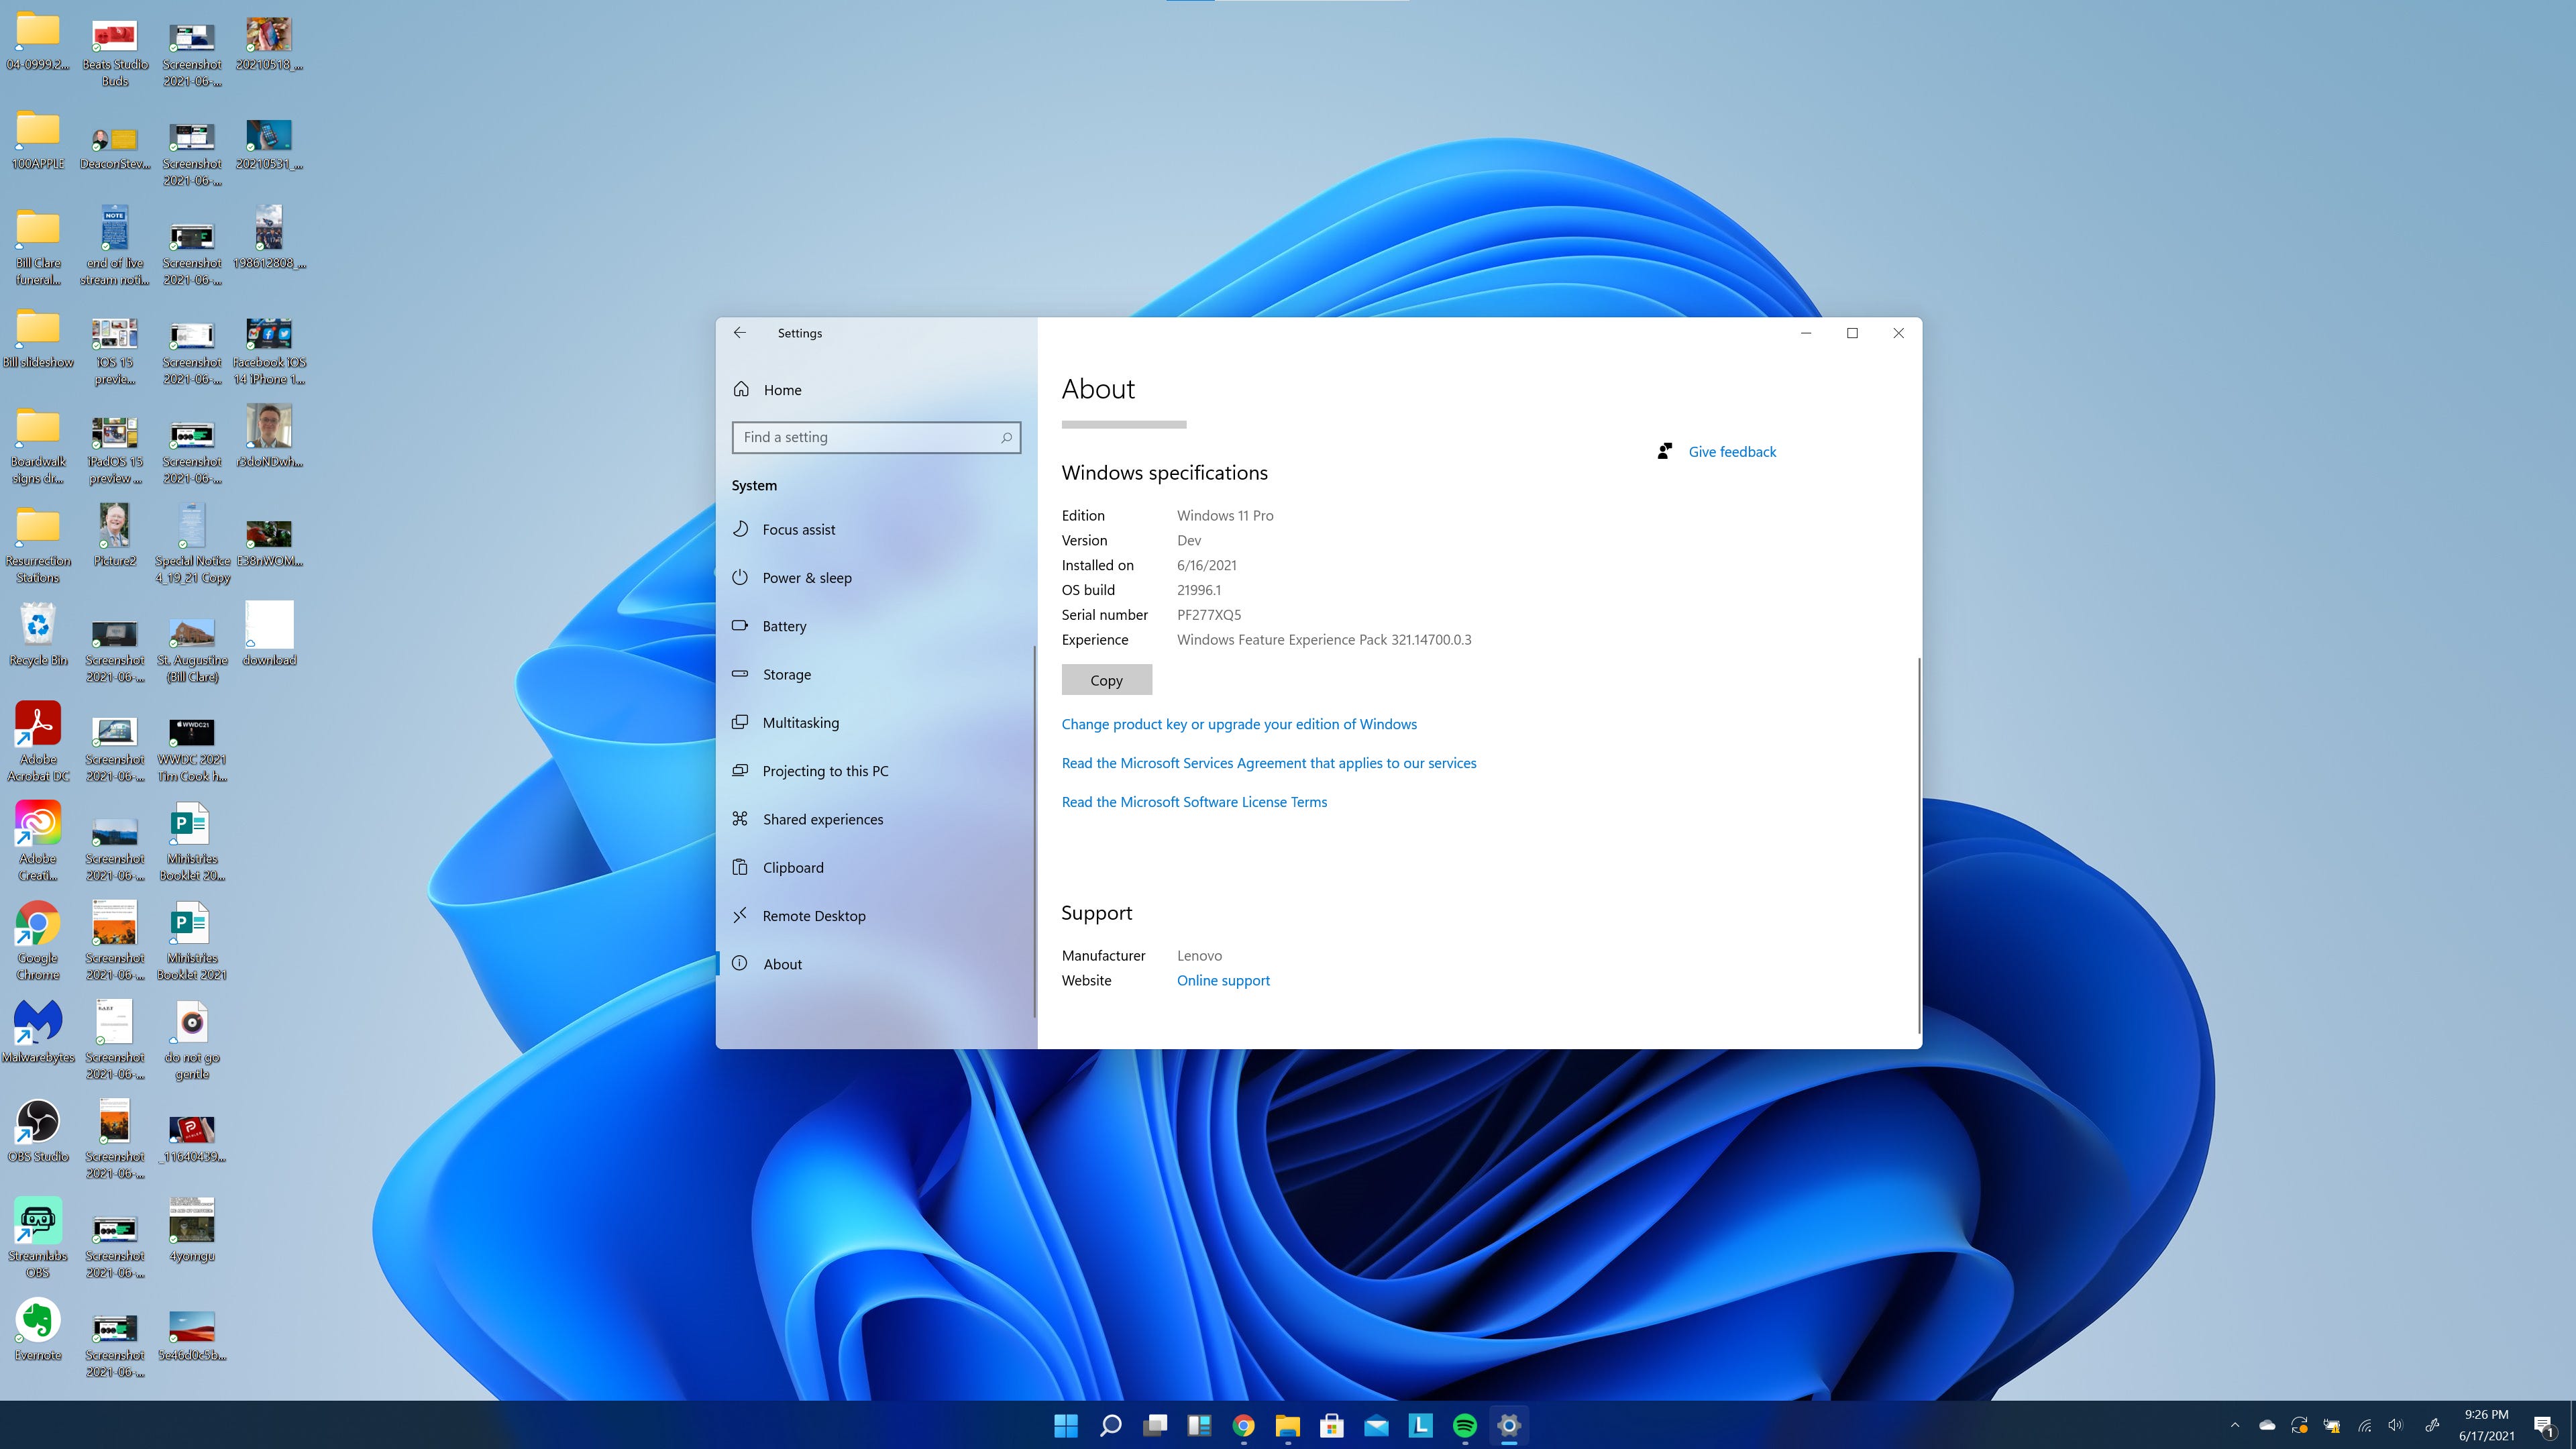This screenshot has height=1449, width=2576.
Task: Go back using the Settings back arrow
Action: pyautogui.click(x=739, y=333)
